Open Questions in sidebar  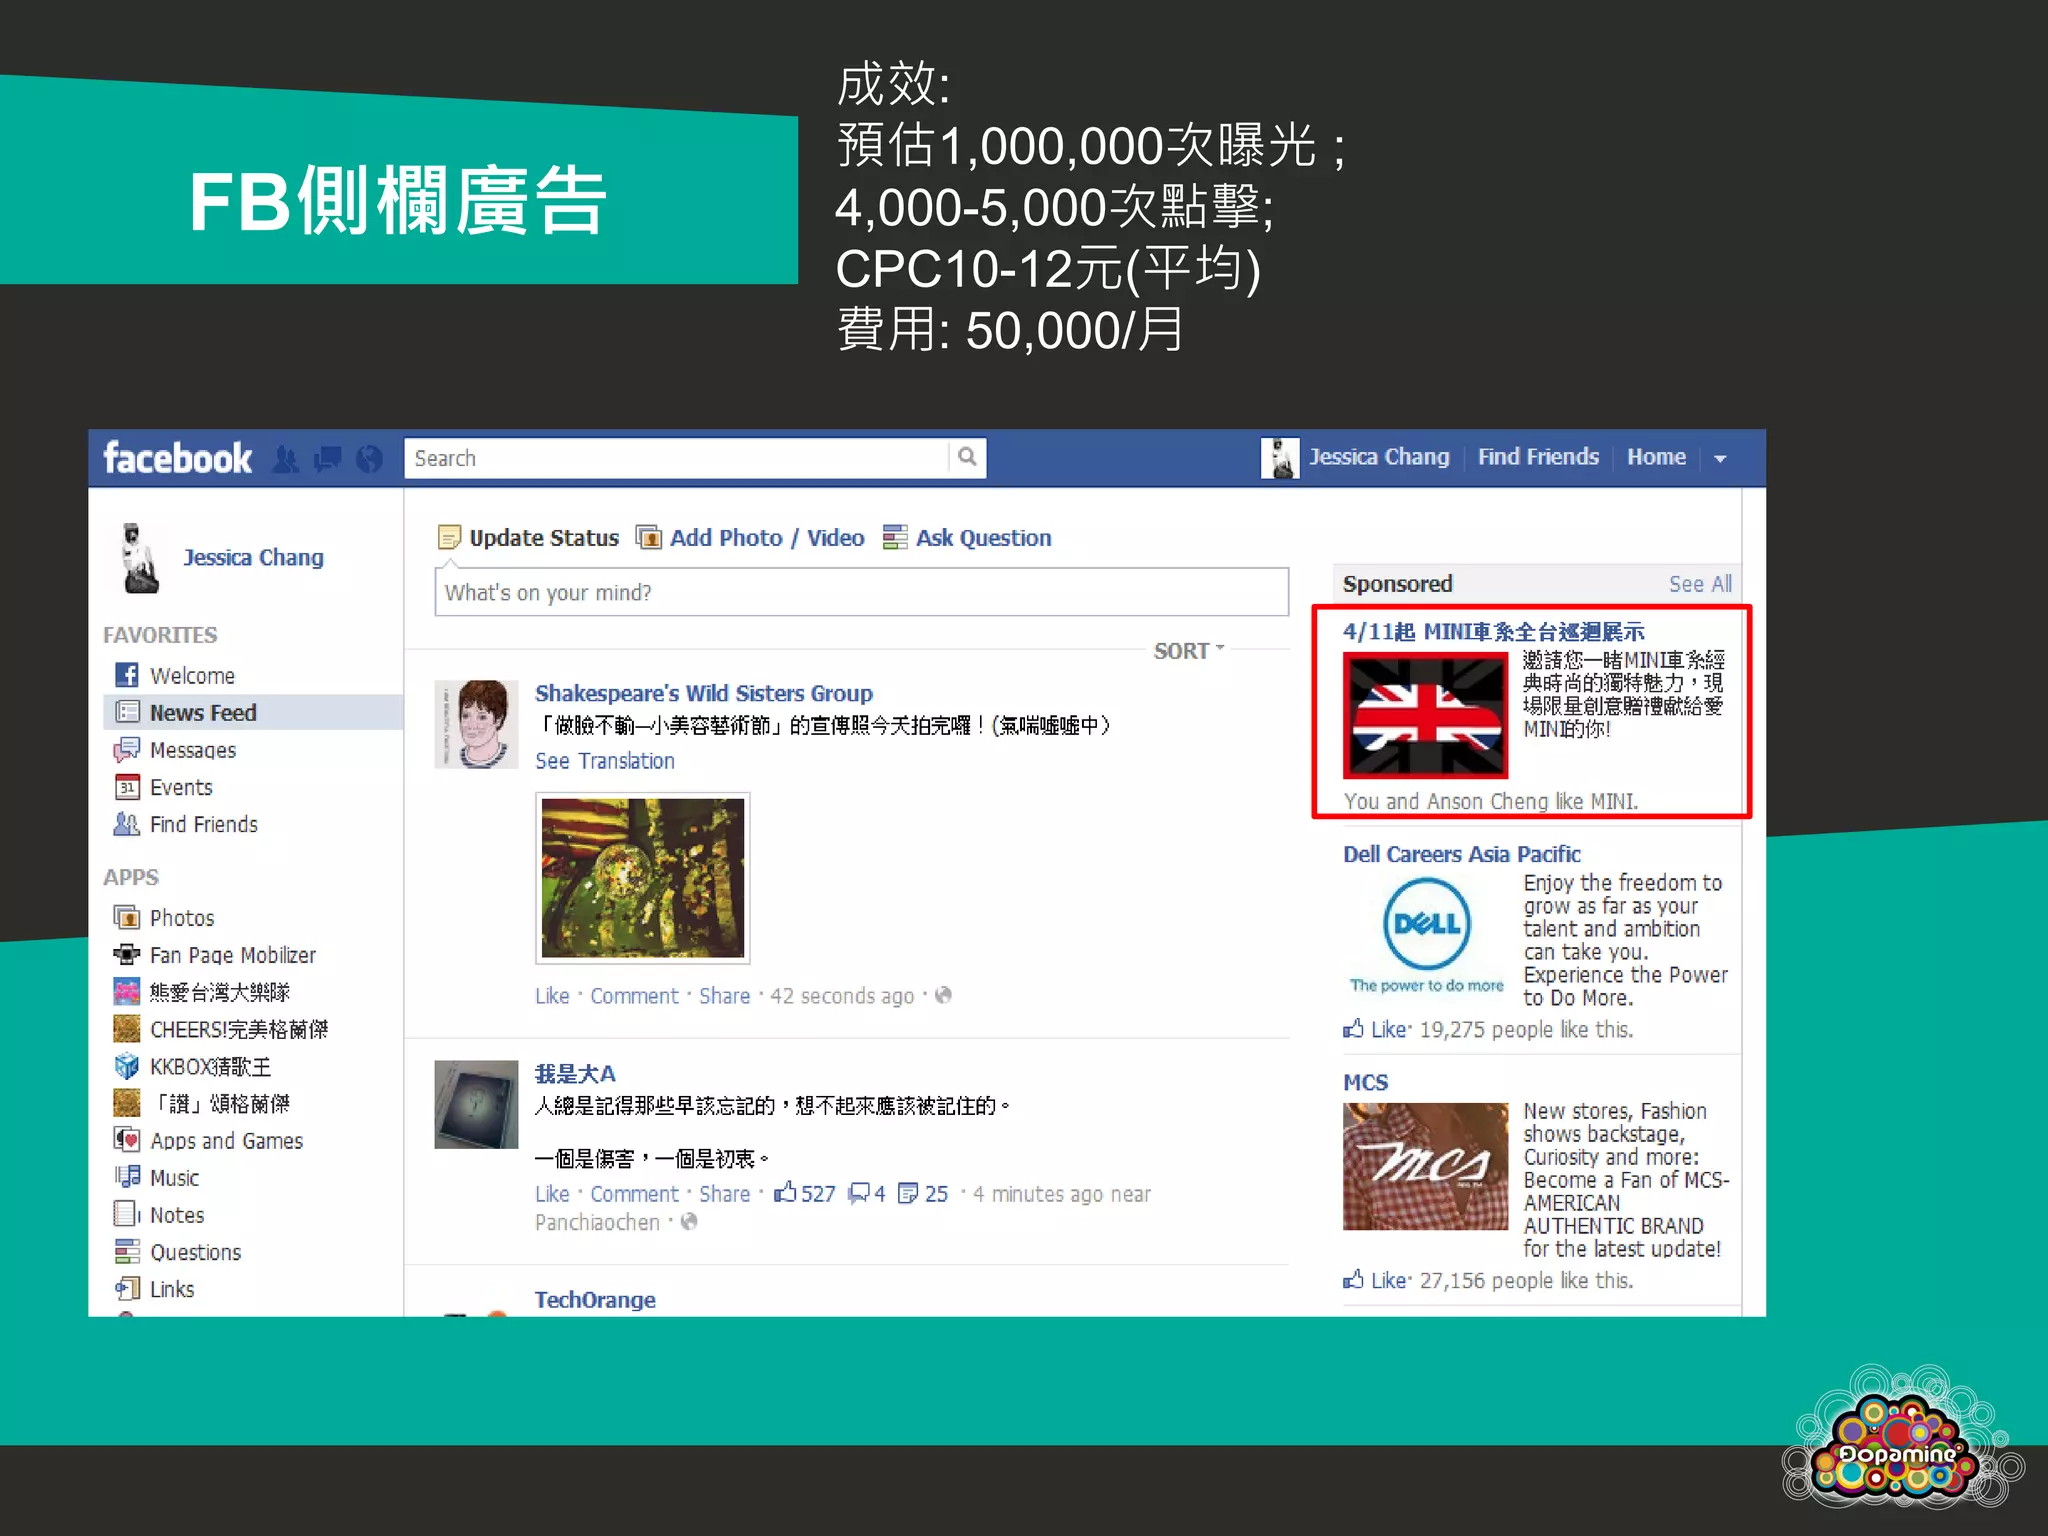click(178, 1252)
